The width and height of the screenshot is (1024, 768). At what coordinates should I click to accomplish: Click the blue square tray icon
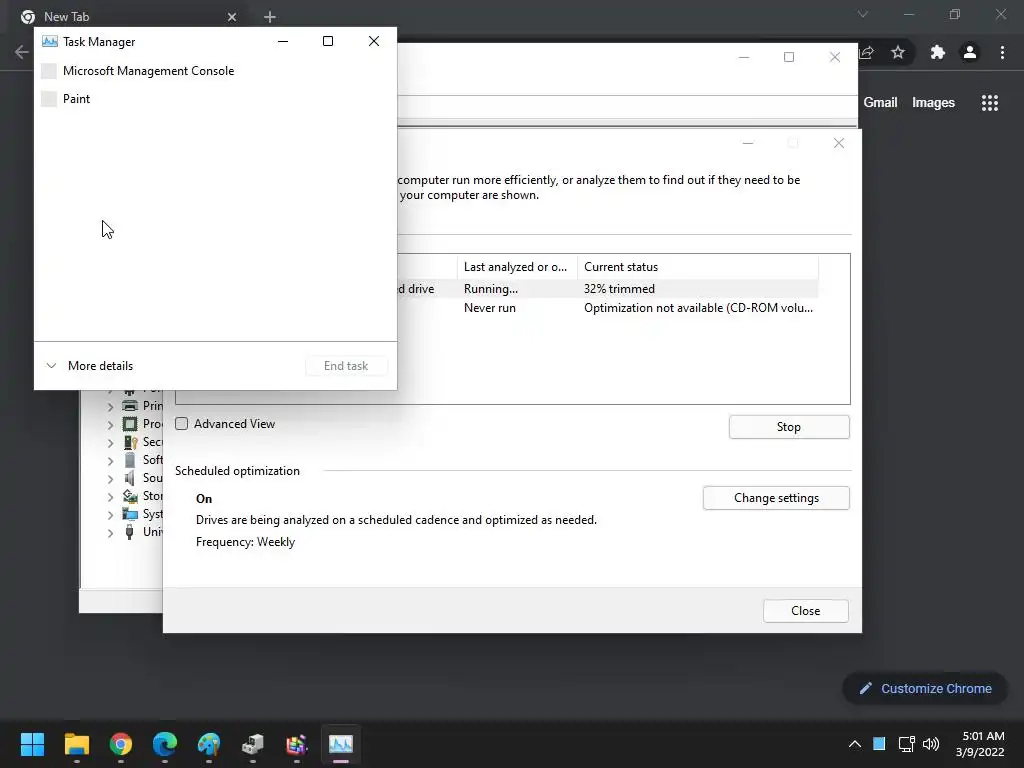pos(879,743)
